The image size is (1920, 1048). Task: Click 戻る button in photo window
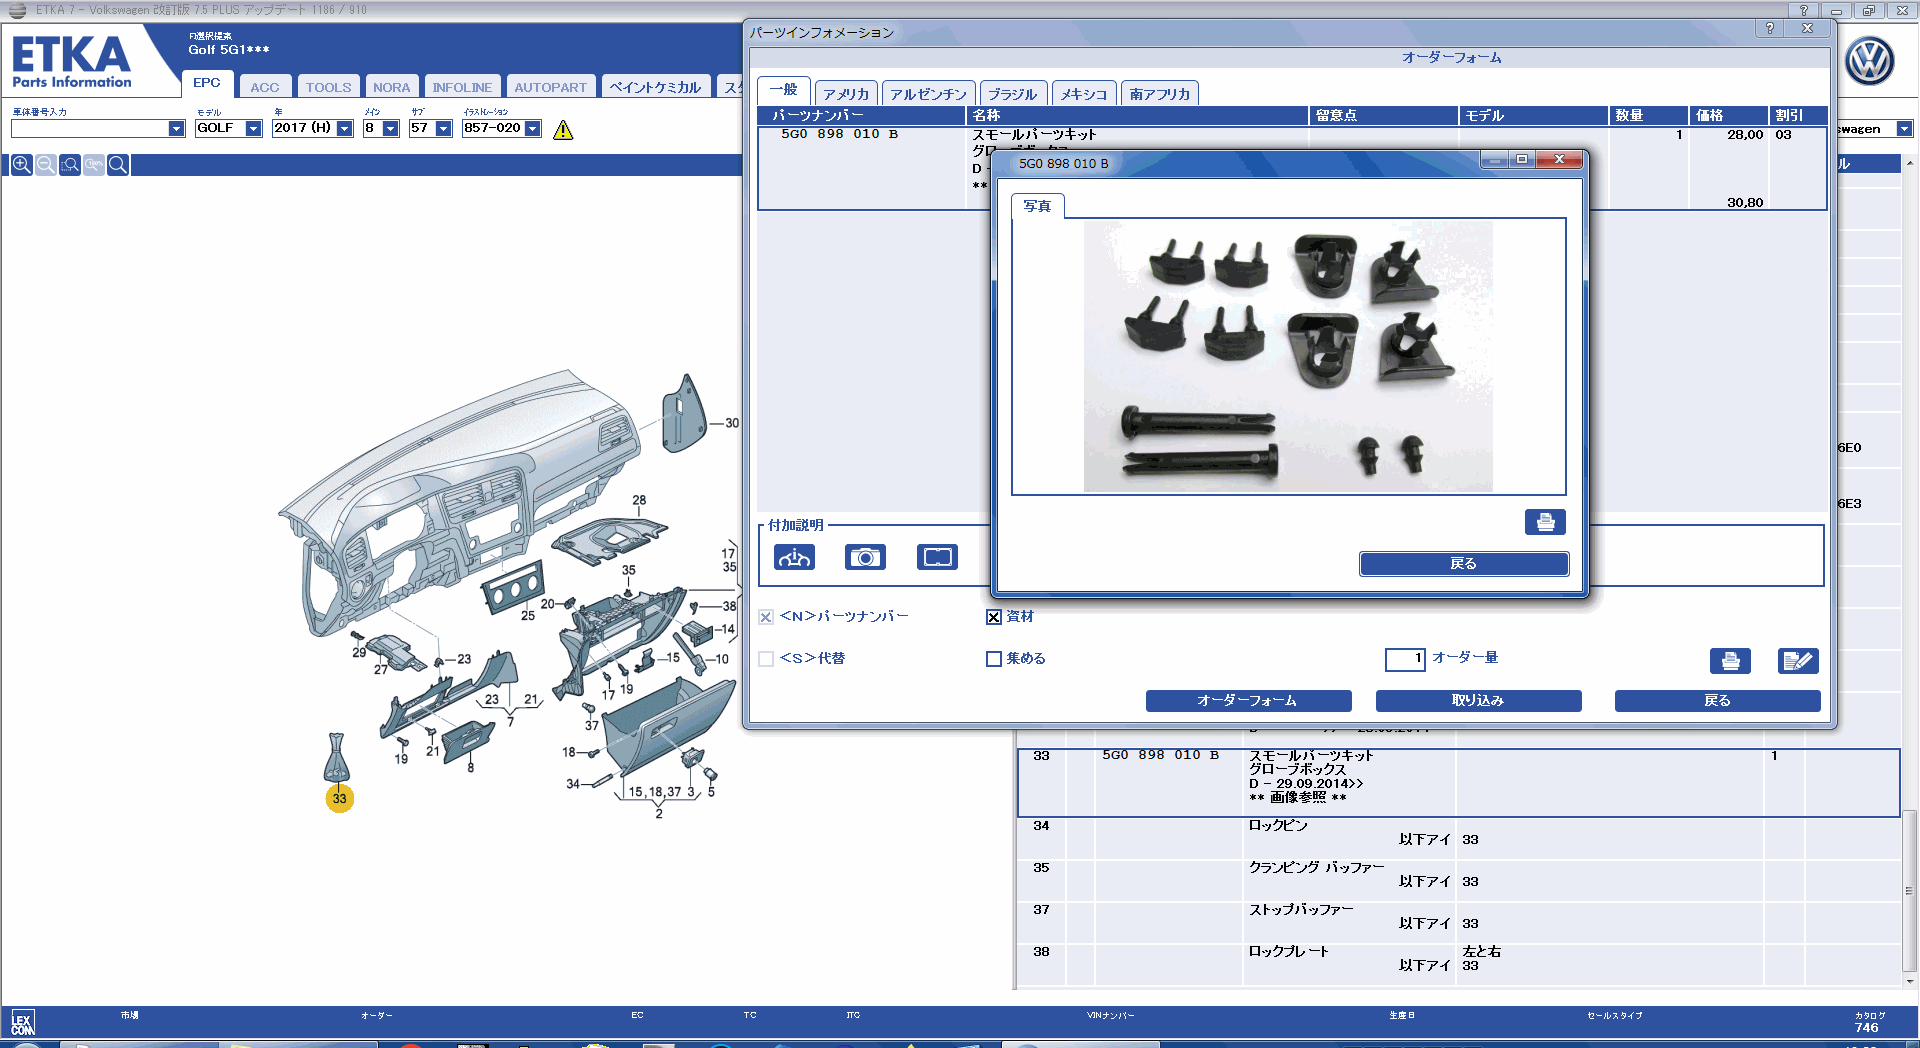pos(1463,564)
